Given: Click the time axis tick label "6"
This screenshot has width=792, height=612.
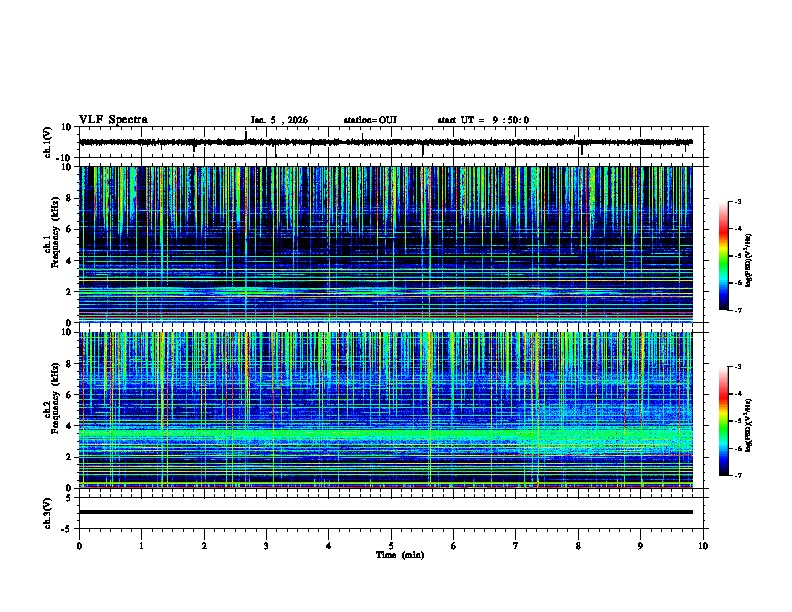Looking at the screenshot, I should [x=454, y=546].
